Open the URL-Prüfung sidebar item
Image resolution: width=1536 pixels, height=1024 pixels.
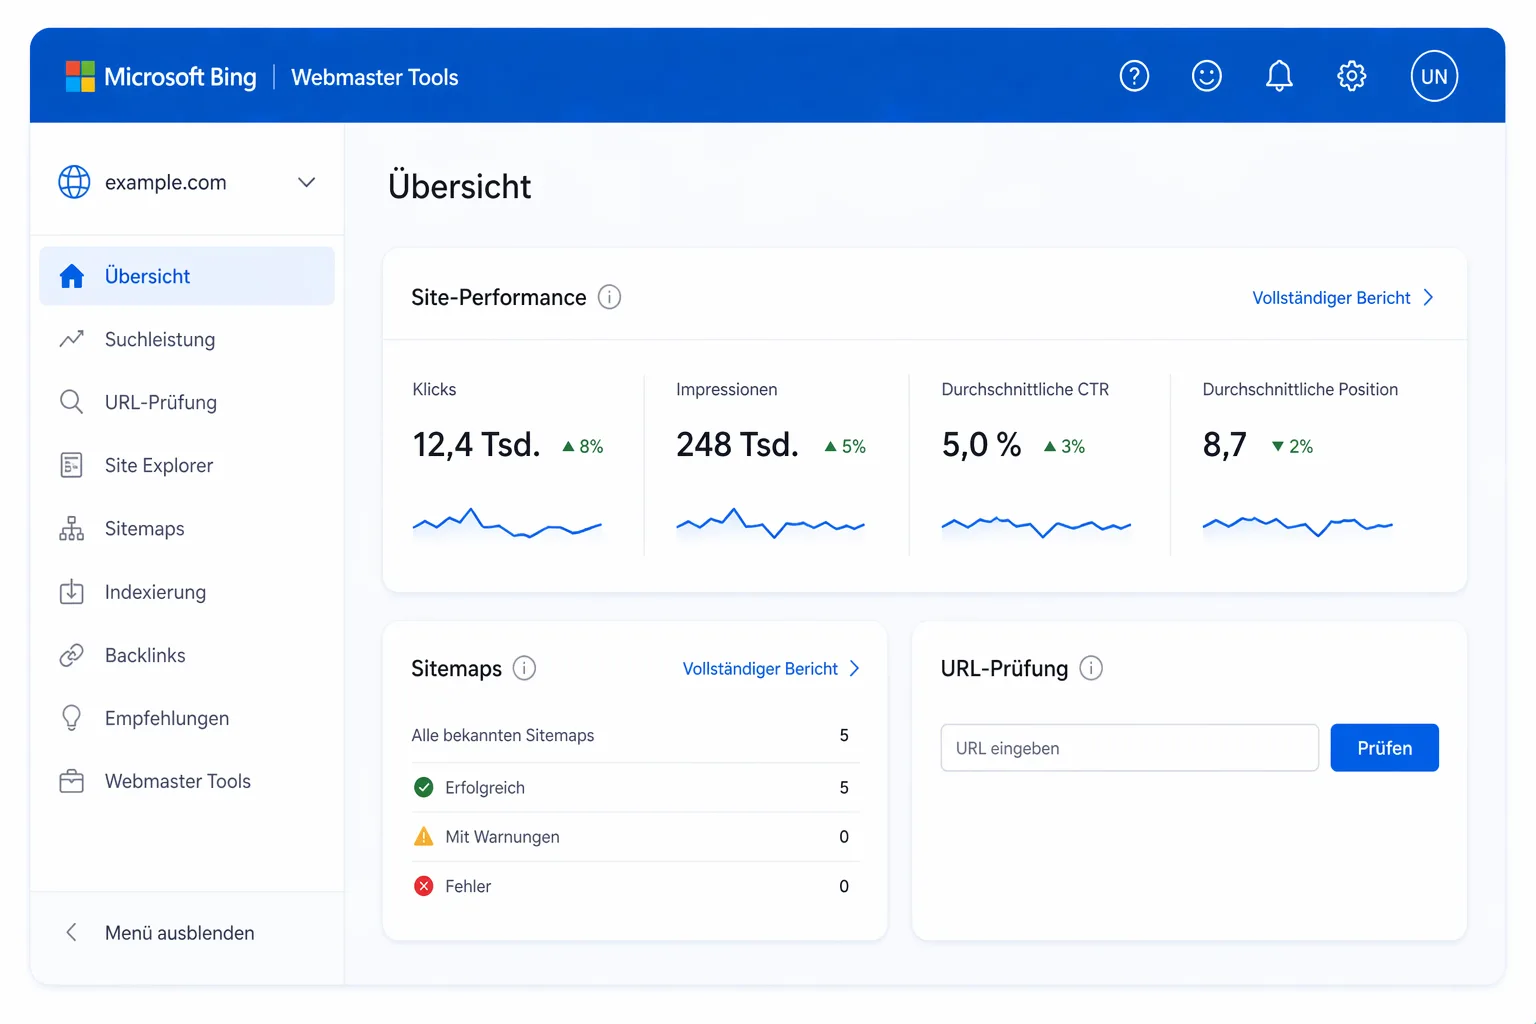tap(187, 402)
